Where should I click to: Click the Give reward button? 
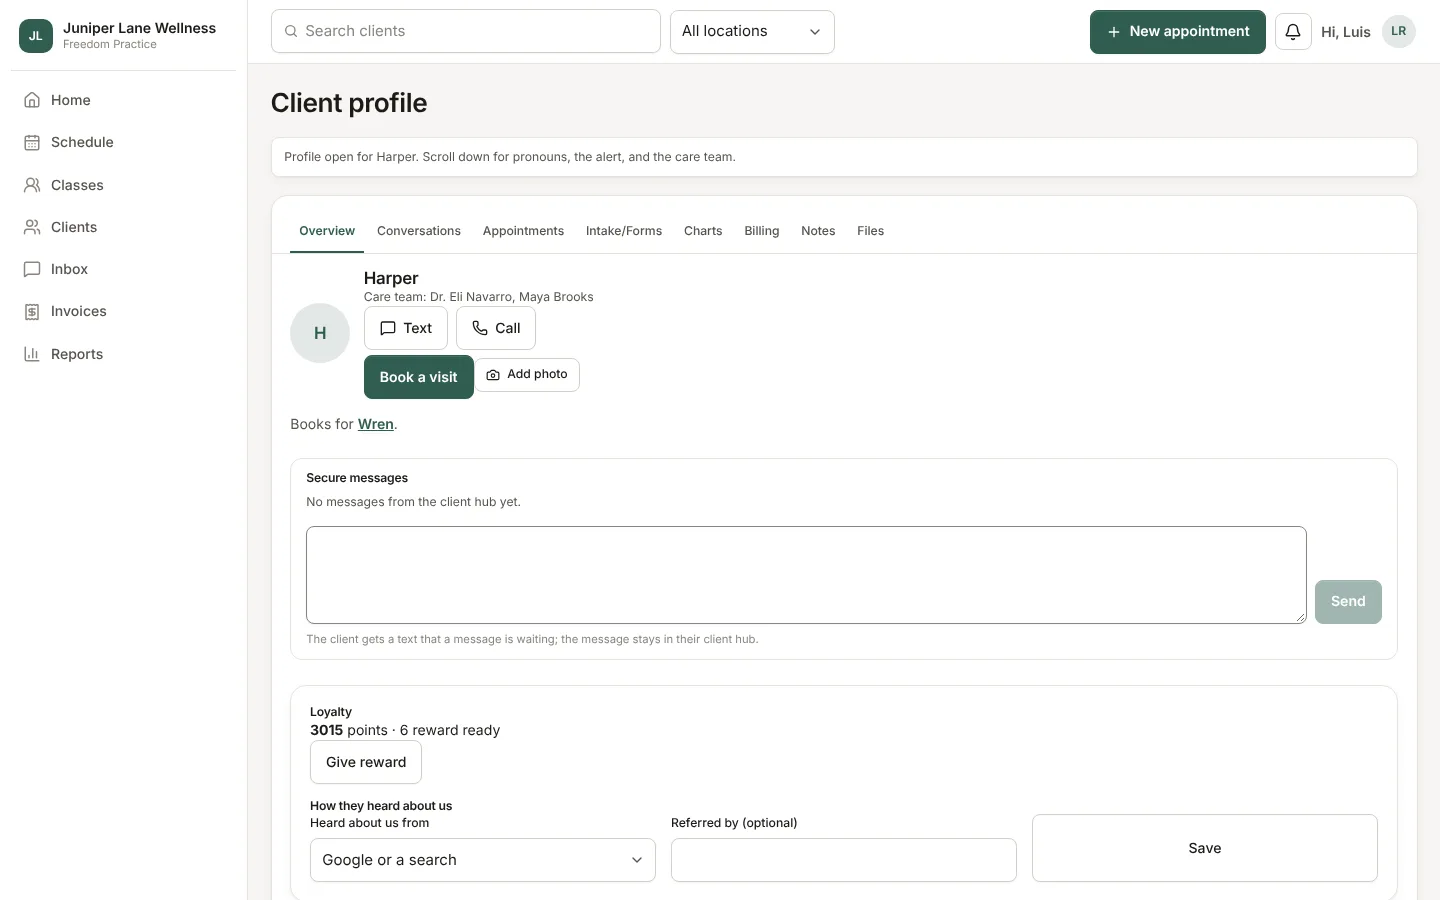click(366, 762)
